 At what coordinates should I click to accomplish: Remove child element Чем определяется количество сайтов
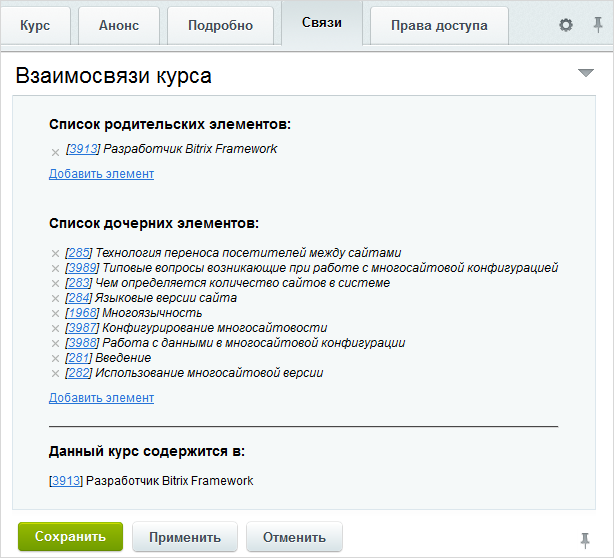point(55,284)
